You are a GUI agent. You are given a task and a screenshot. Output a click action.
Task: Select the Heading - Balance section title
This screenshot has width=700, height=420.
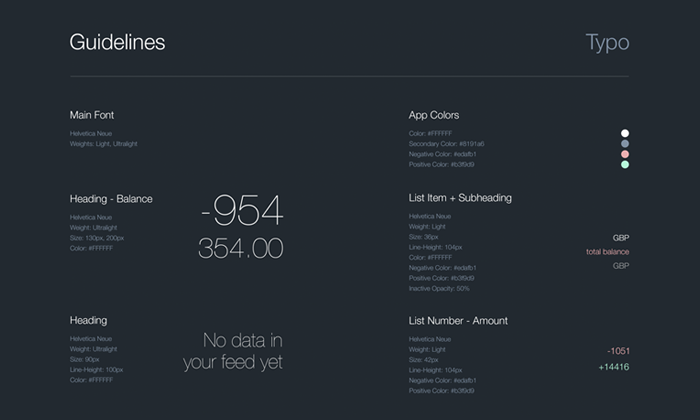111,198
